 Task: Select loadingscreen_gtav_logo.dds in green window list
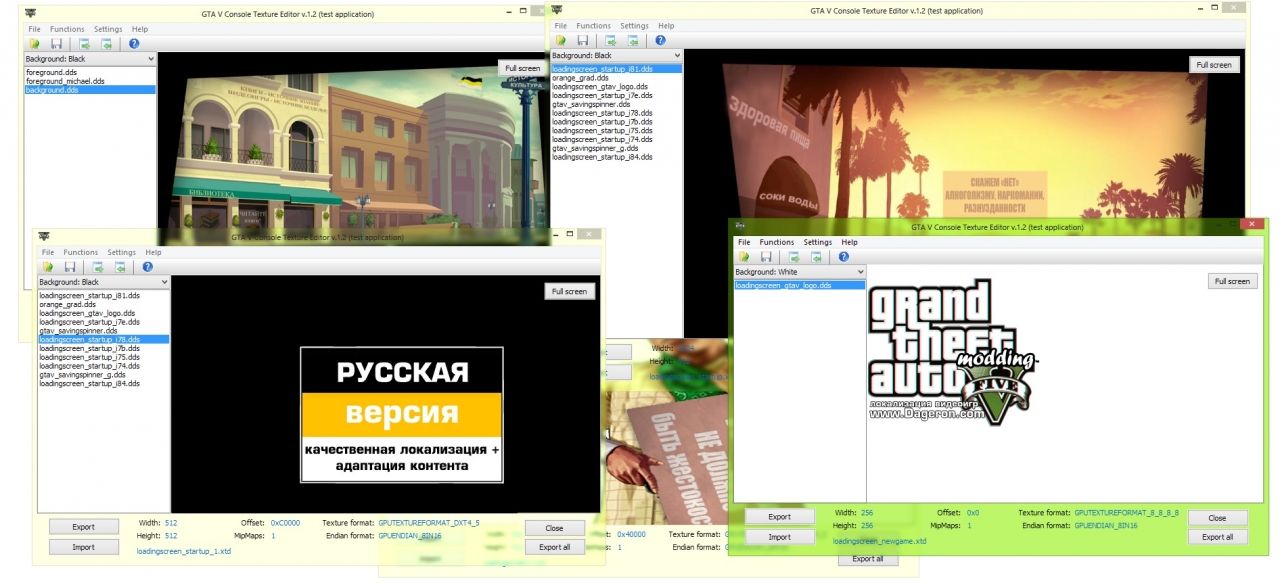[x=800, y=286]
